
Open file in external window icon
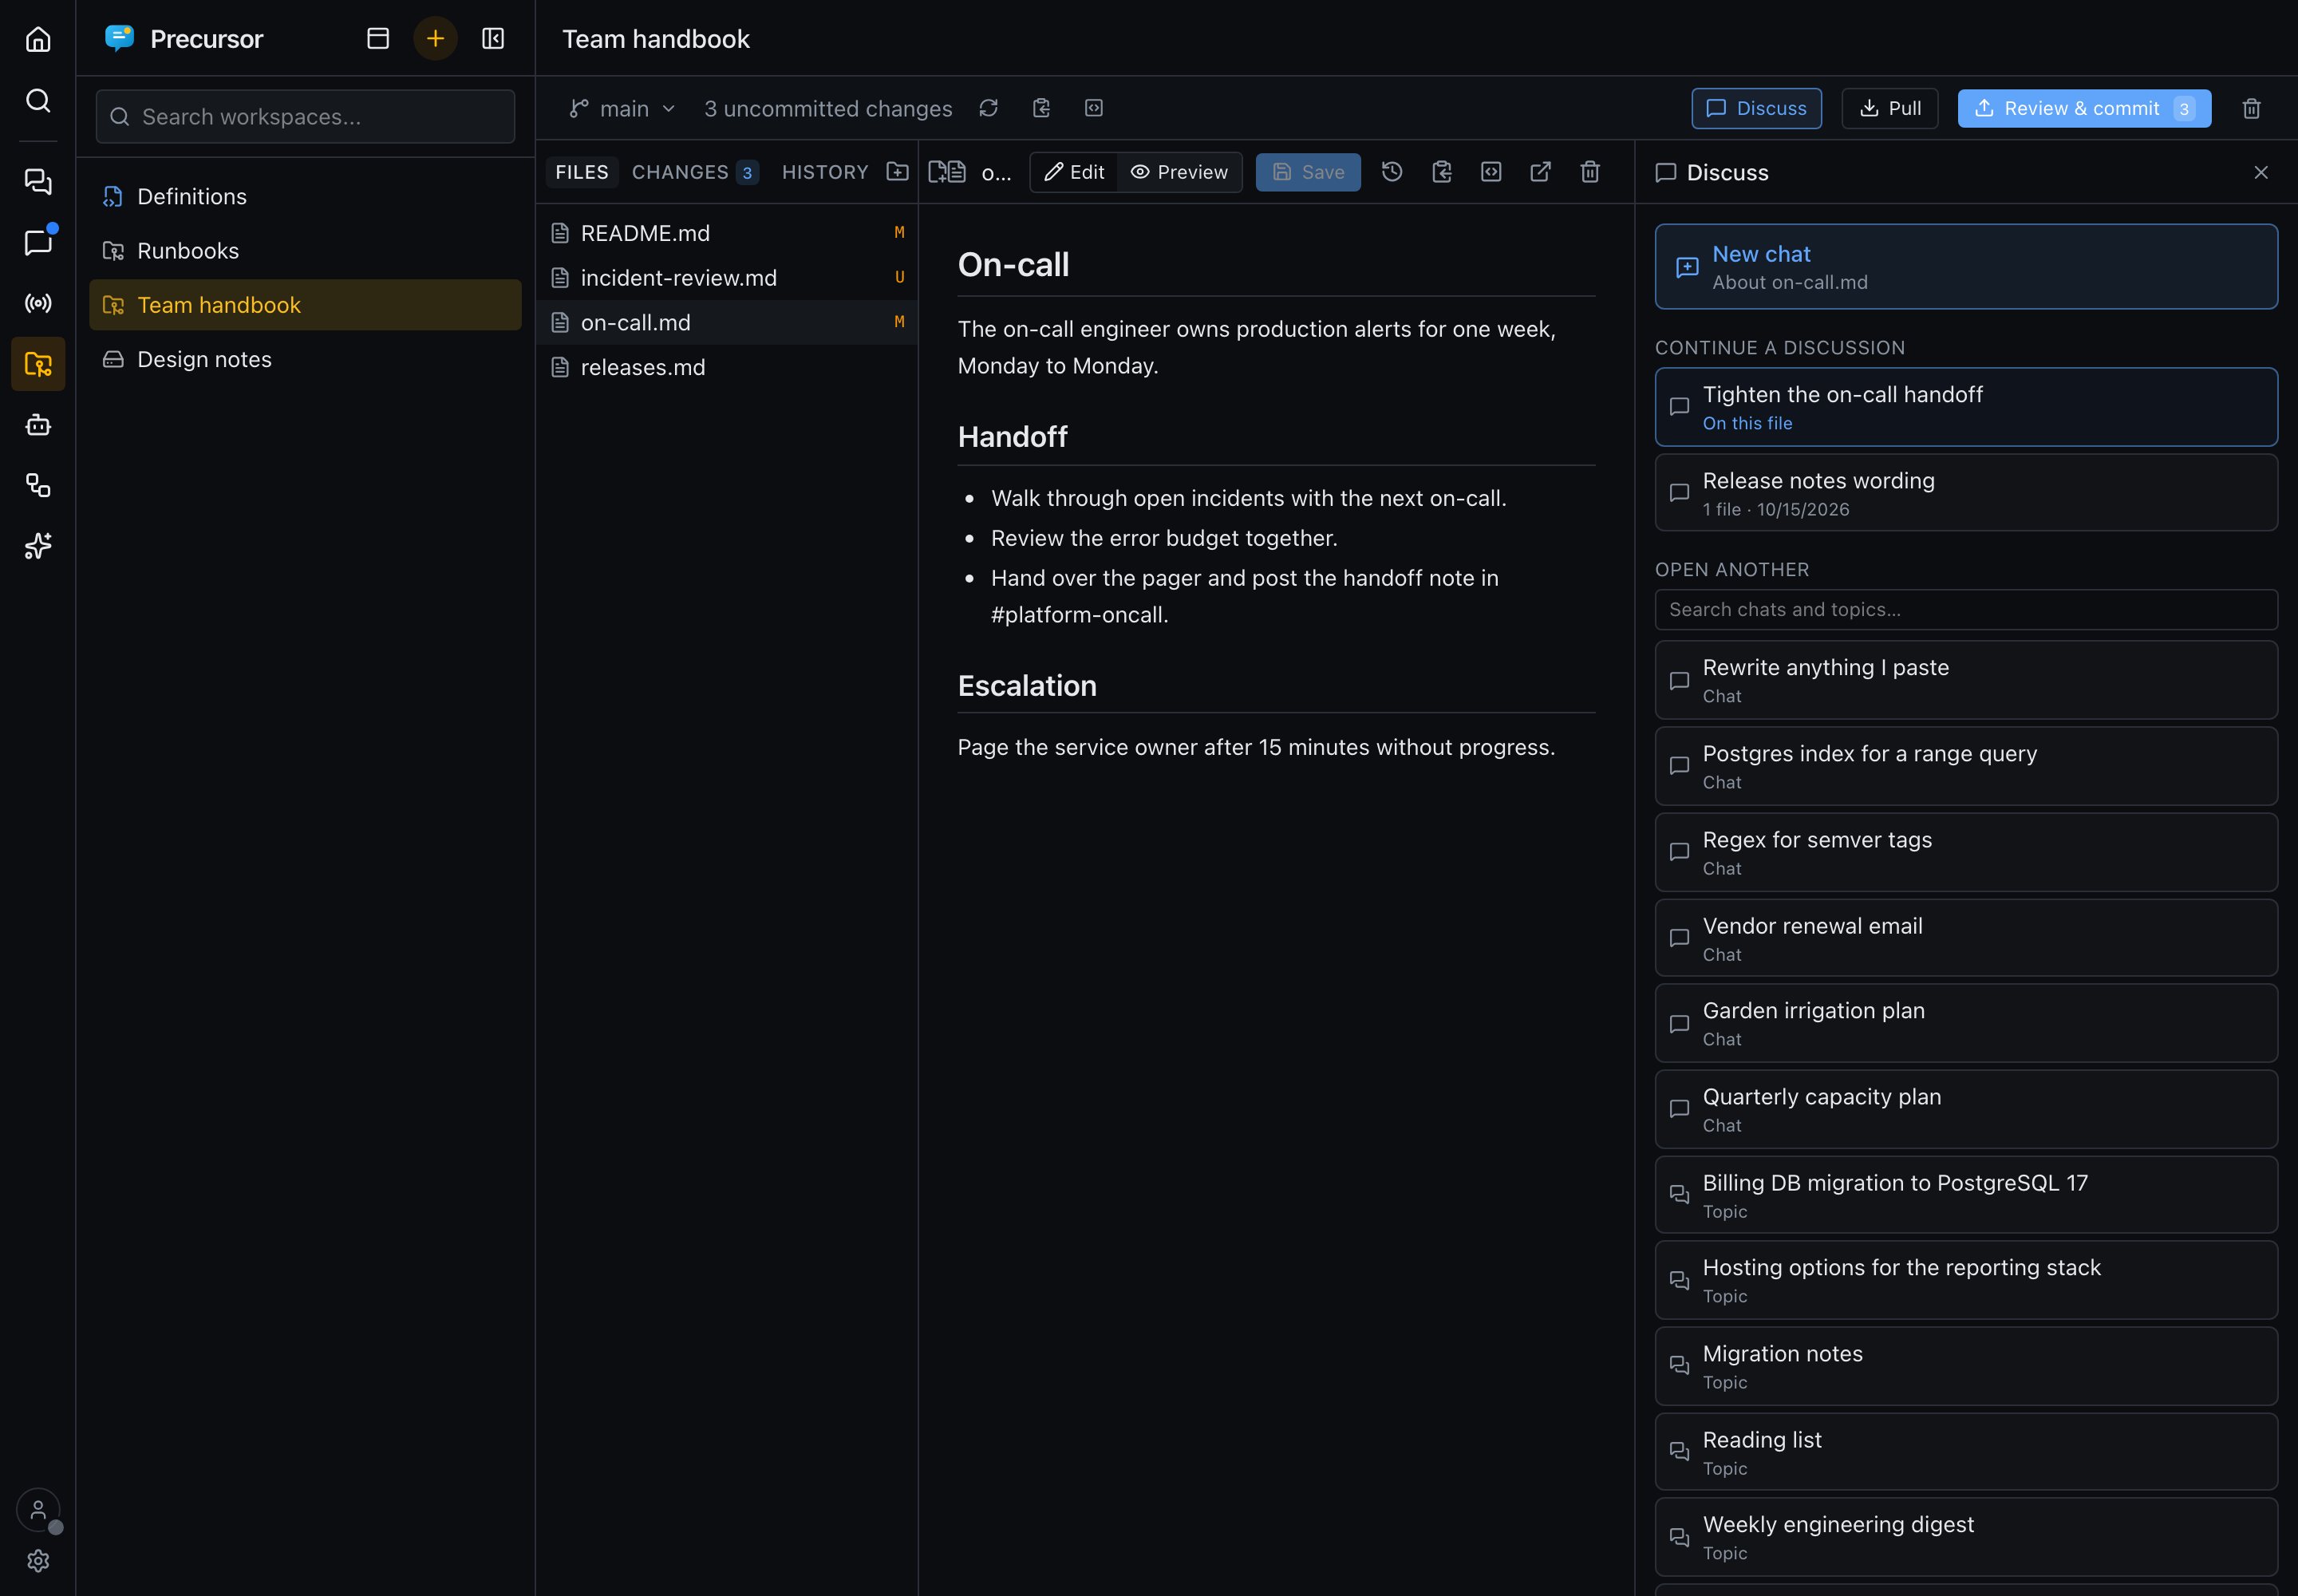[x=1541, y=172]
